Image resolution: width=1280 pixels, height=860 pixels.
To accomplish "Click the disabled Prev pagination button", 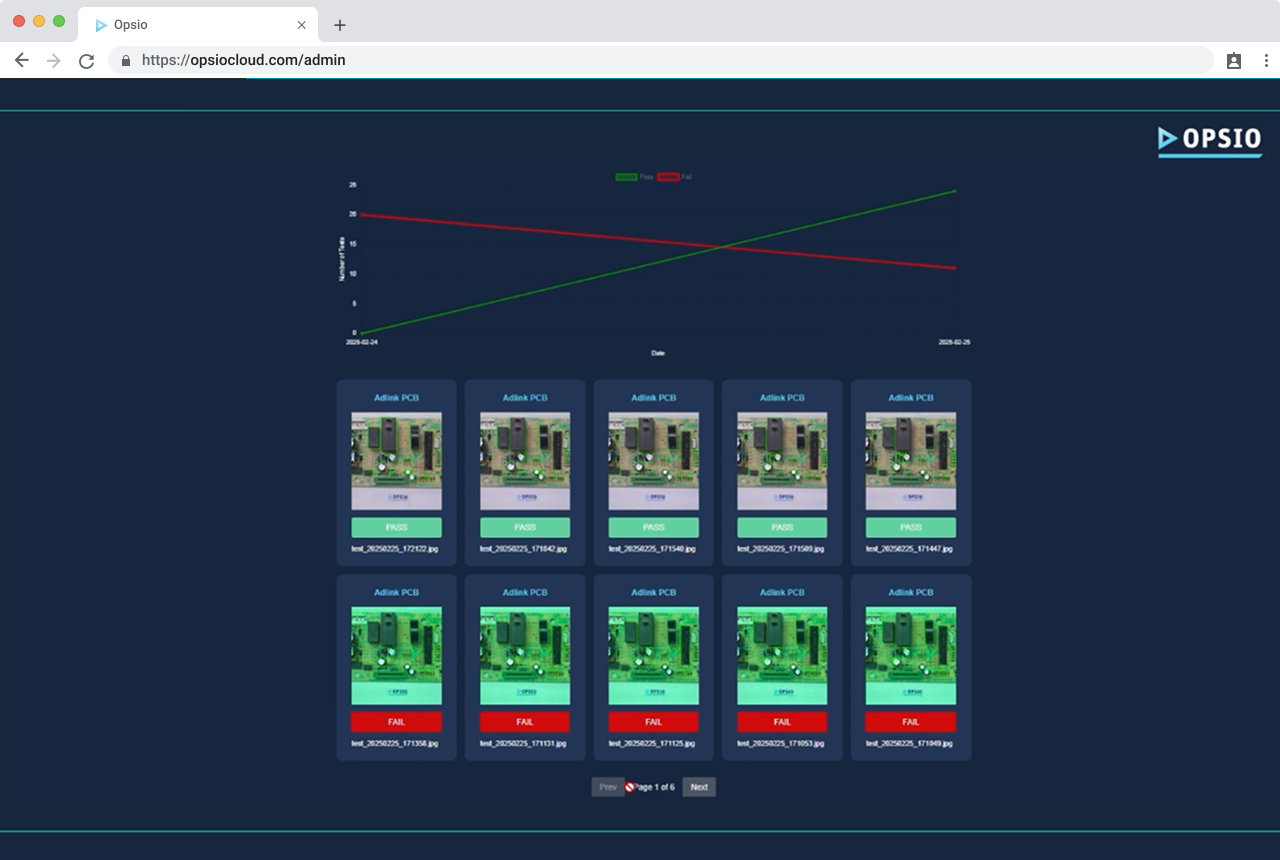I will point(608,787).
